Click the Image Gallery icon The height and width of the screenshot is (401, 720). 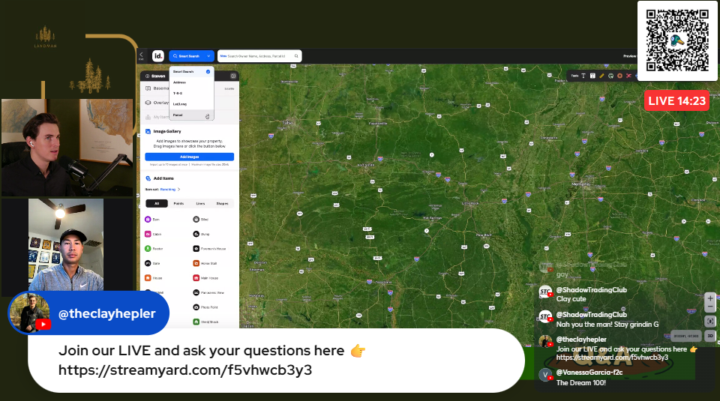coord(148,131)
